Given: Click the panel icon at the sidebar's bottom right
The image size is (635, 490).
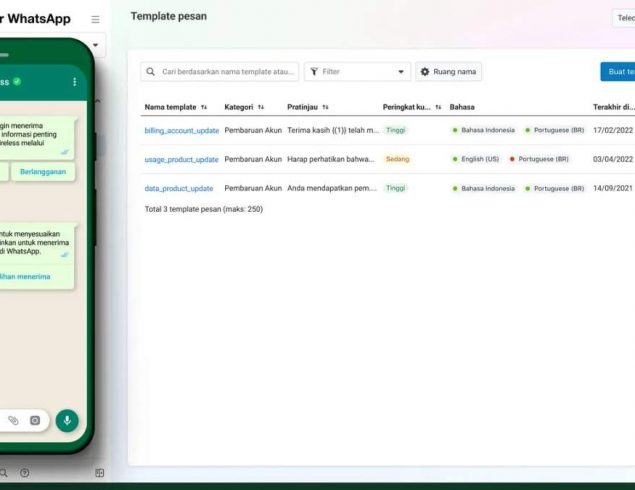Looking at the screenshot, I should [99, 472].
